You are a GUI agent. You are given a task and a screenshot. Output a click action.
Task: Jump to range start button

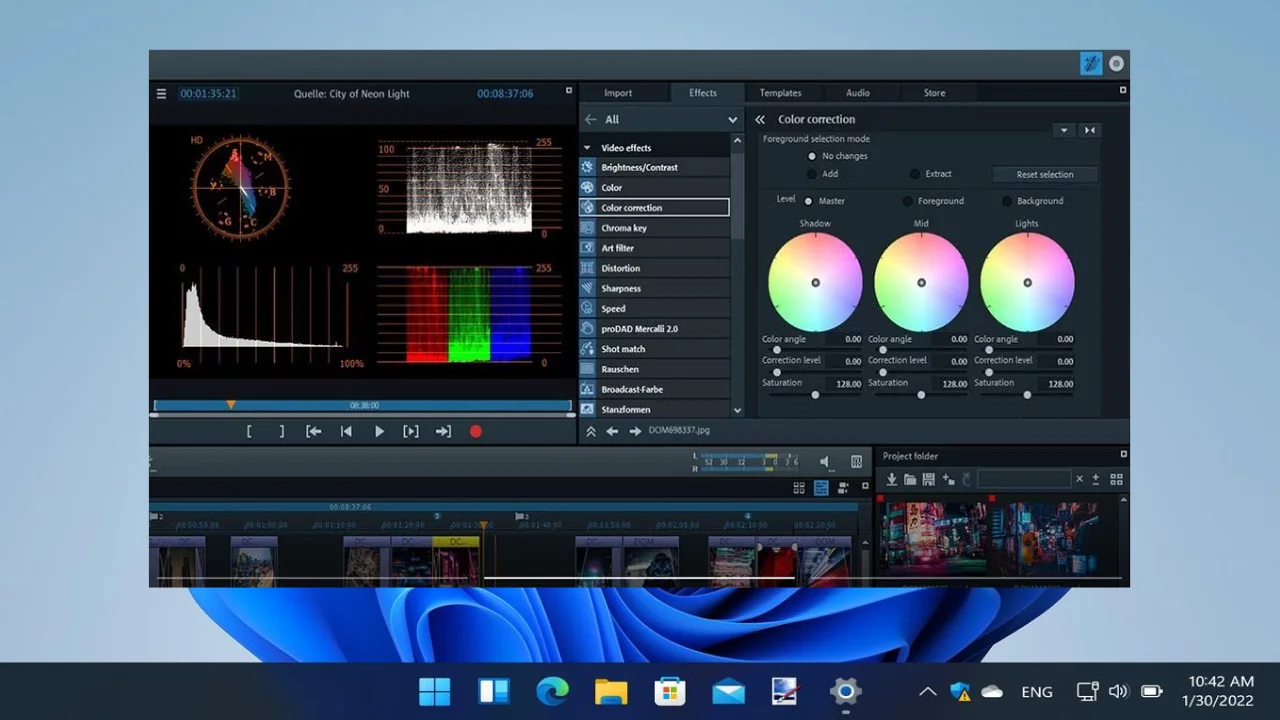(314, 432)
